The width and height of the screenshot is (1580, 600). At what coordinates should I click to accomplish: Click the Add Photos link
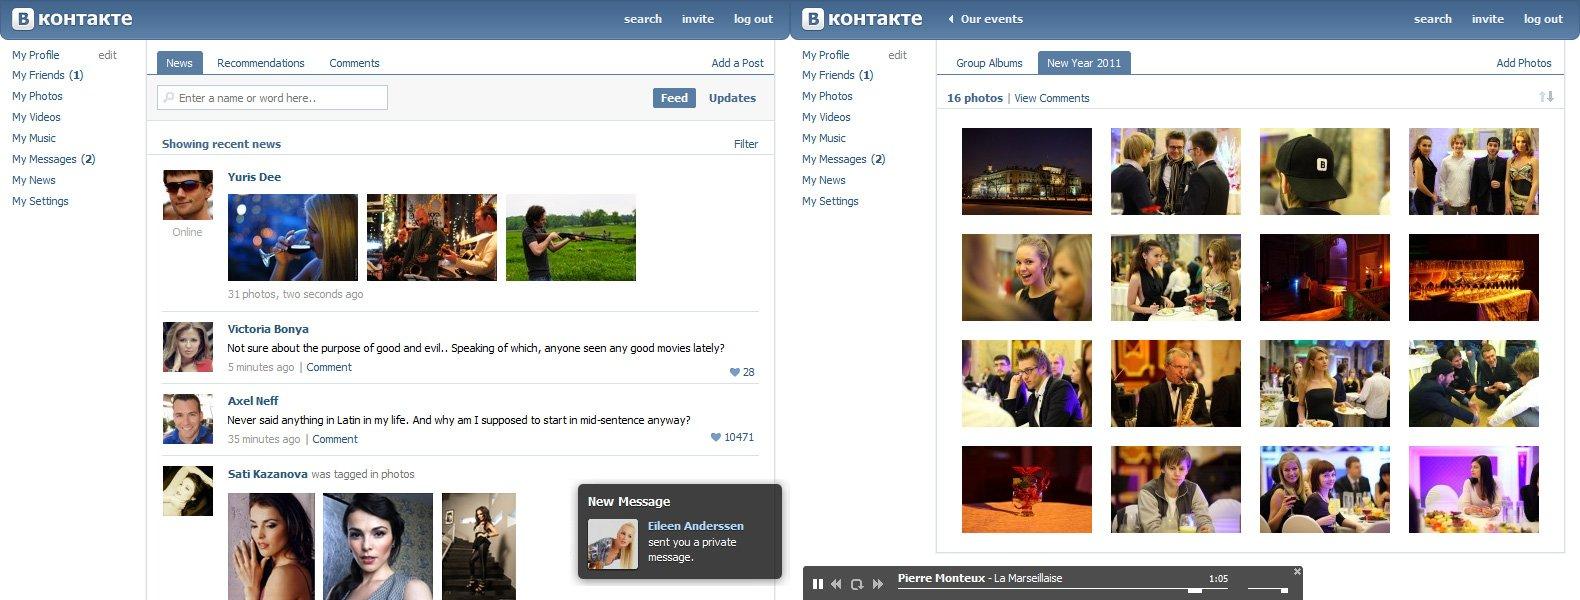tap(1523, 63)
